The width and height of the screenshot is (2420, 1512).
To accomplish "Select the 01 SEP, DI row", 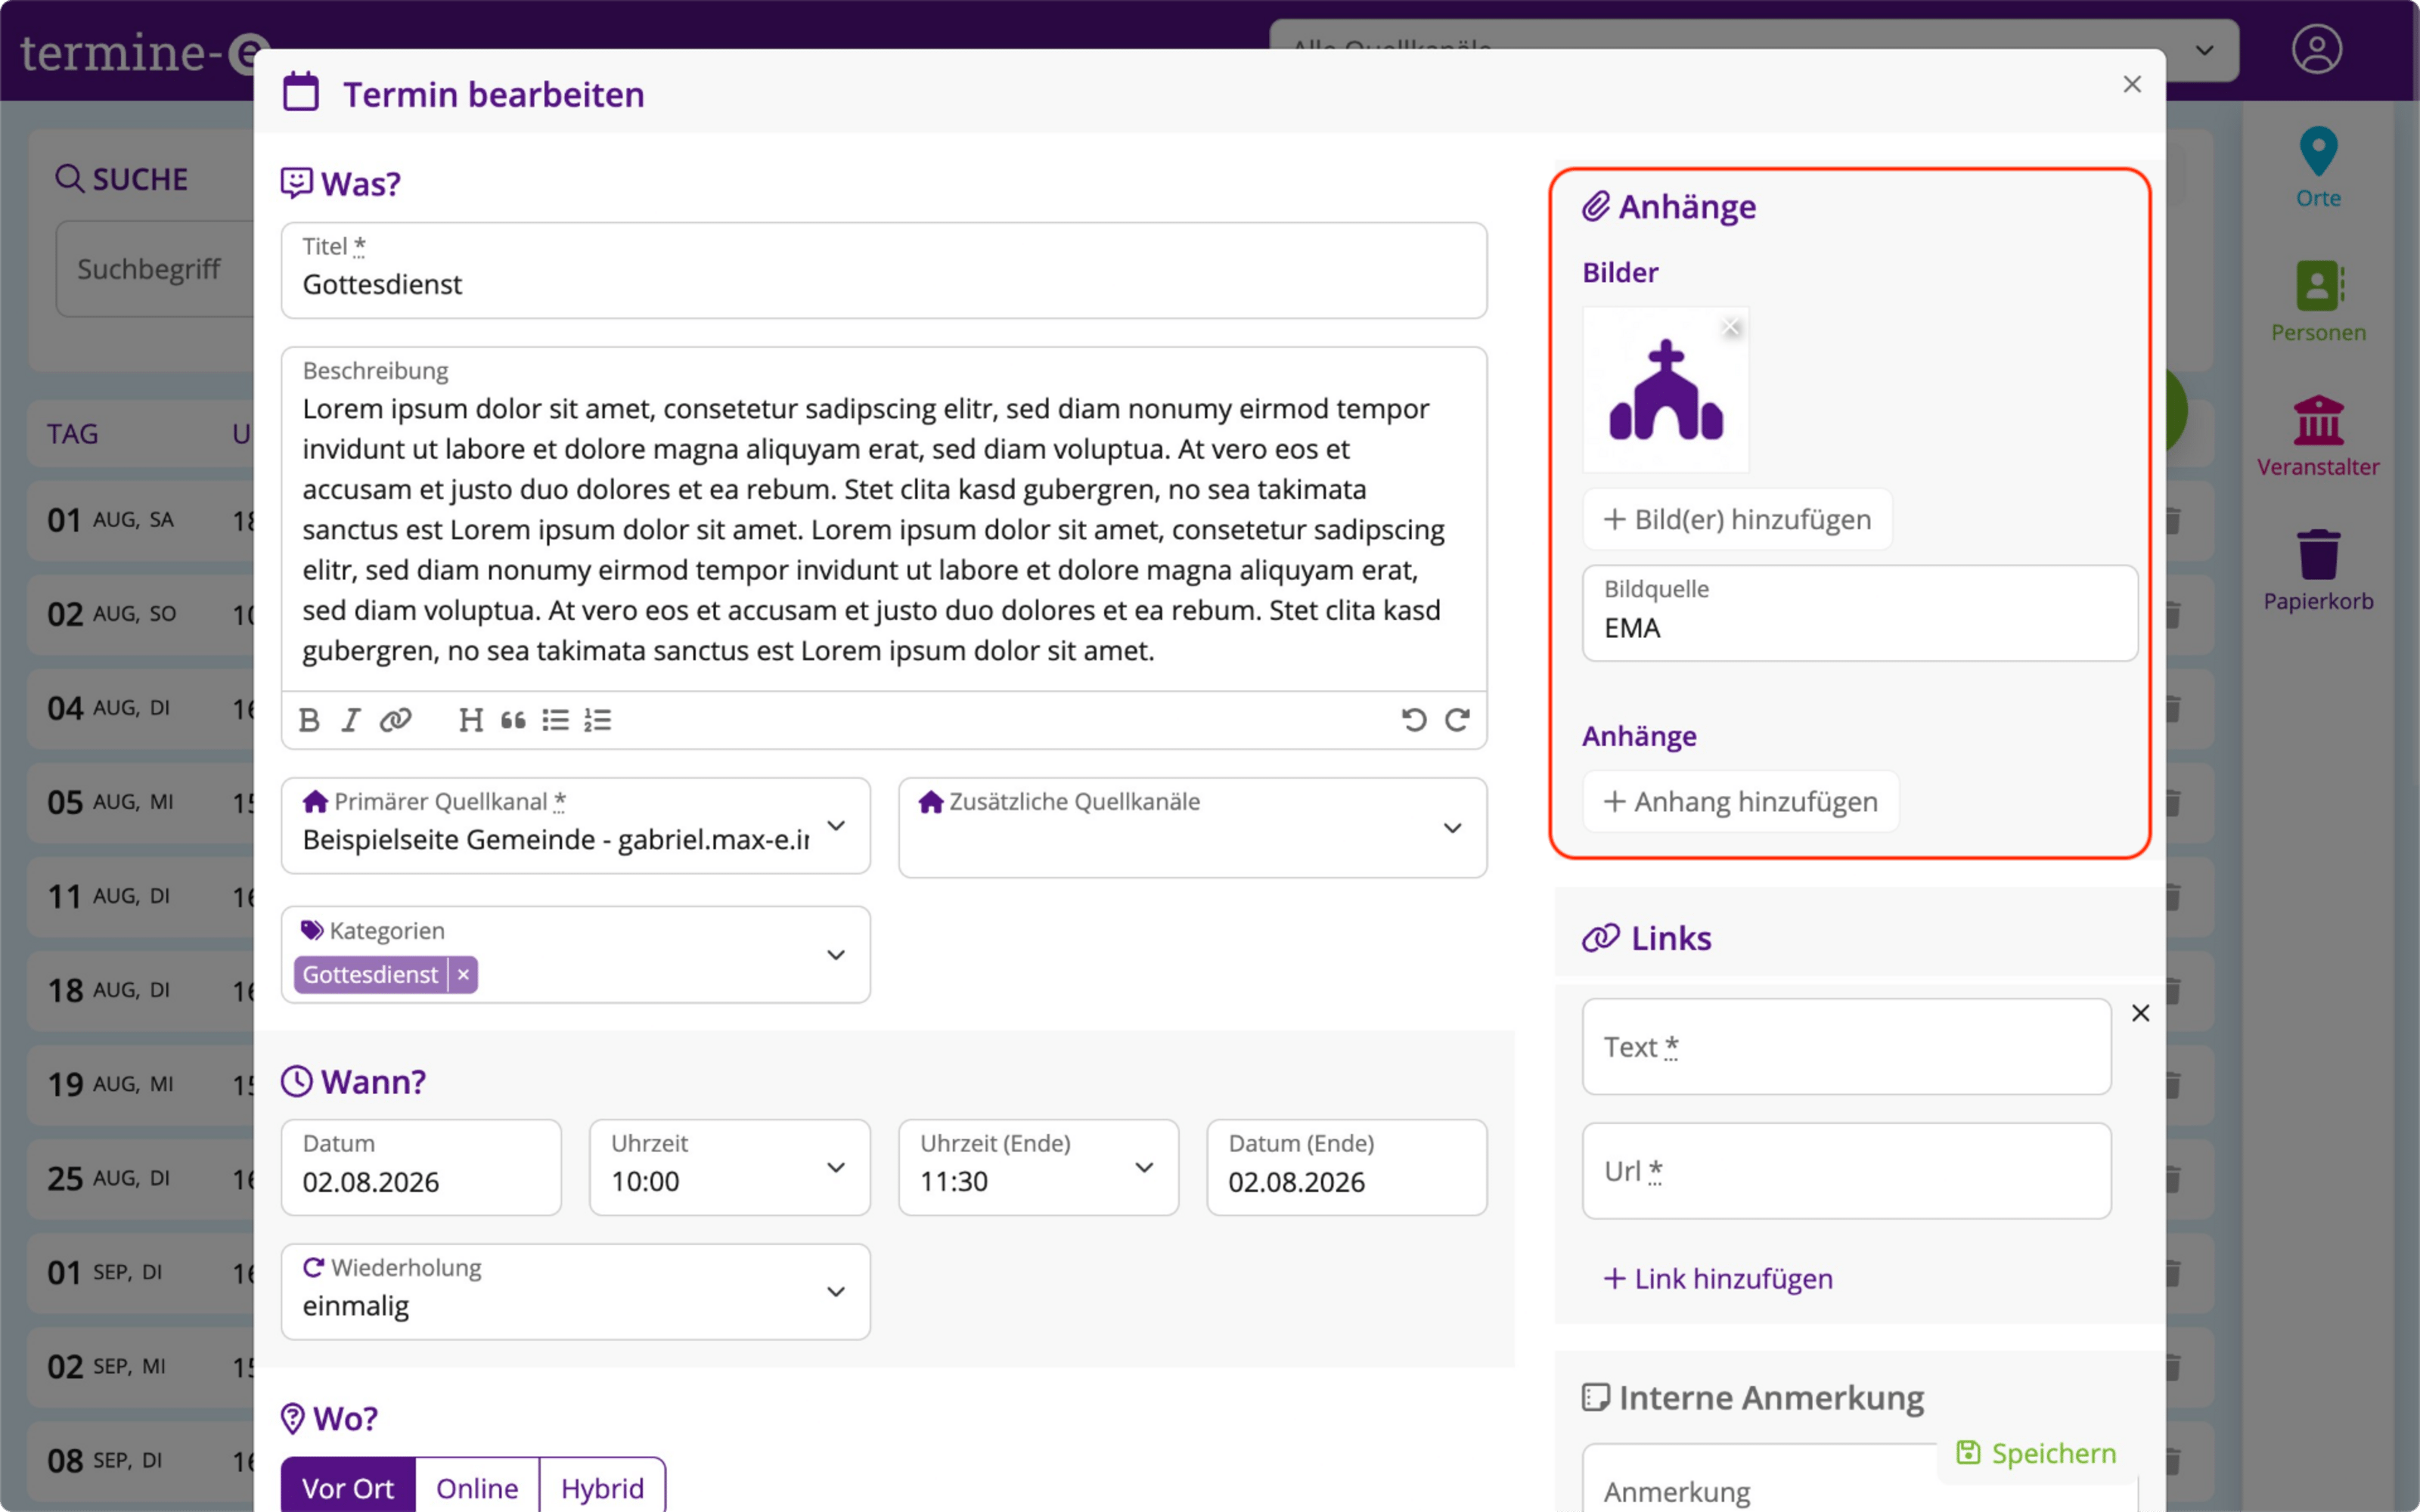I will 140,1272.
